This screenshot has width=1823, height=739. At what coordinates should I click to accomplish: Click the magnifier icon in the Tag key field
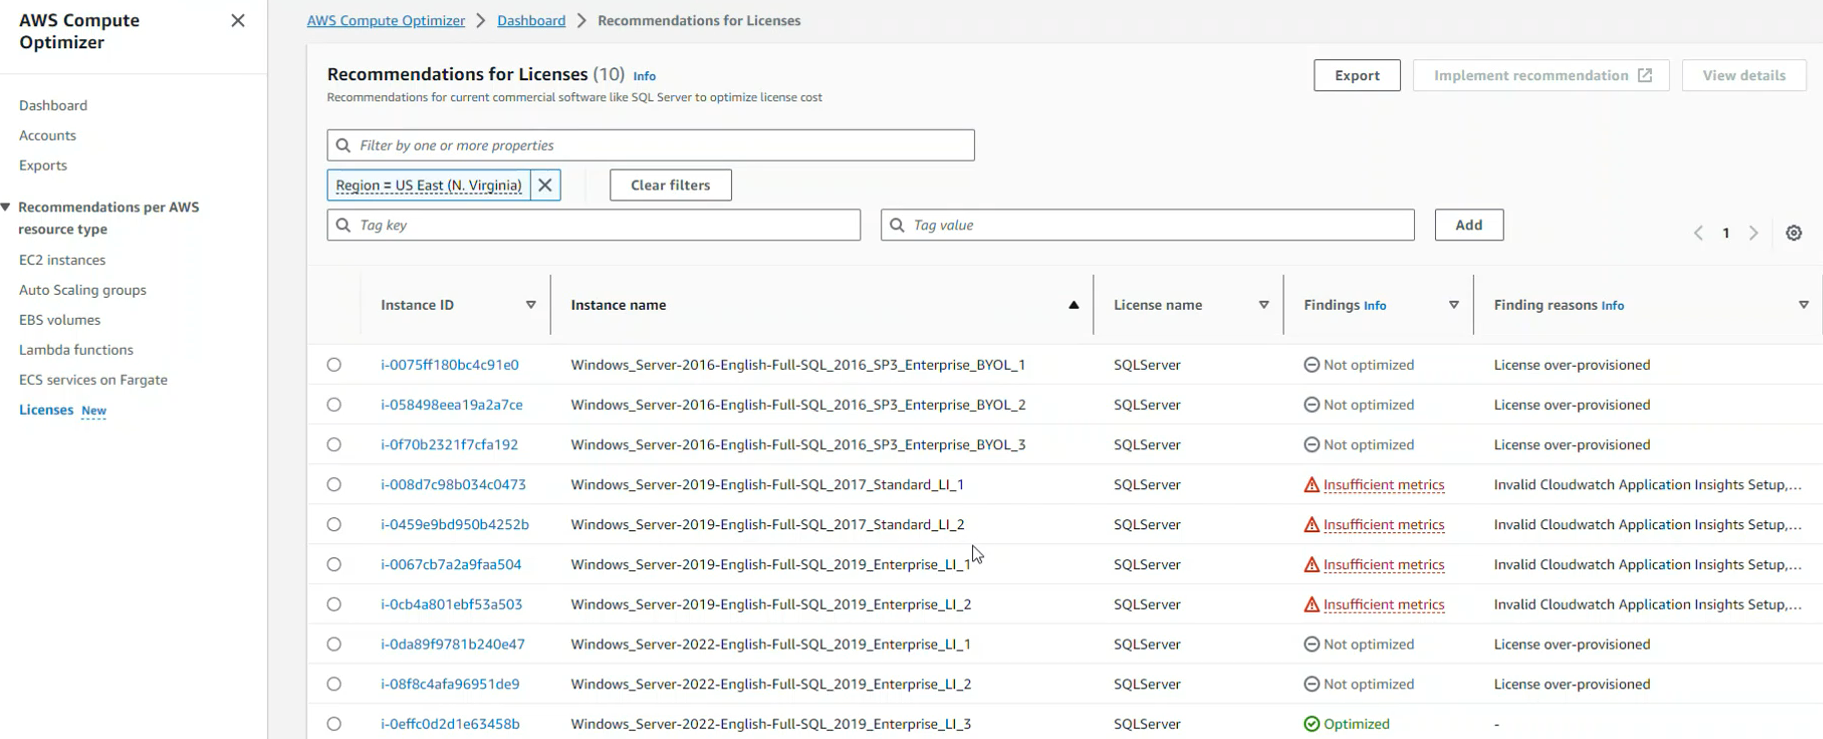coord(343,225)
